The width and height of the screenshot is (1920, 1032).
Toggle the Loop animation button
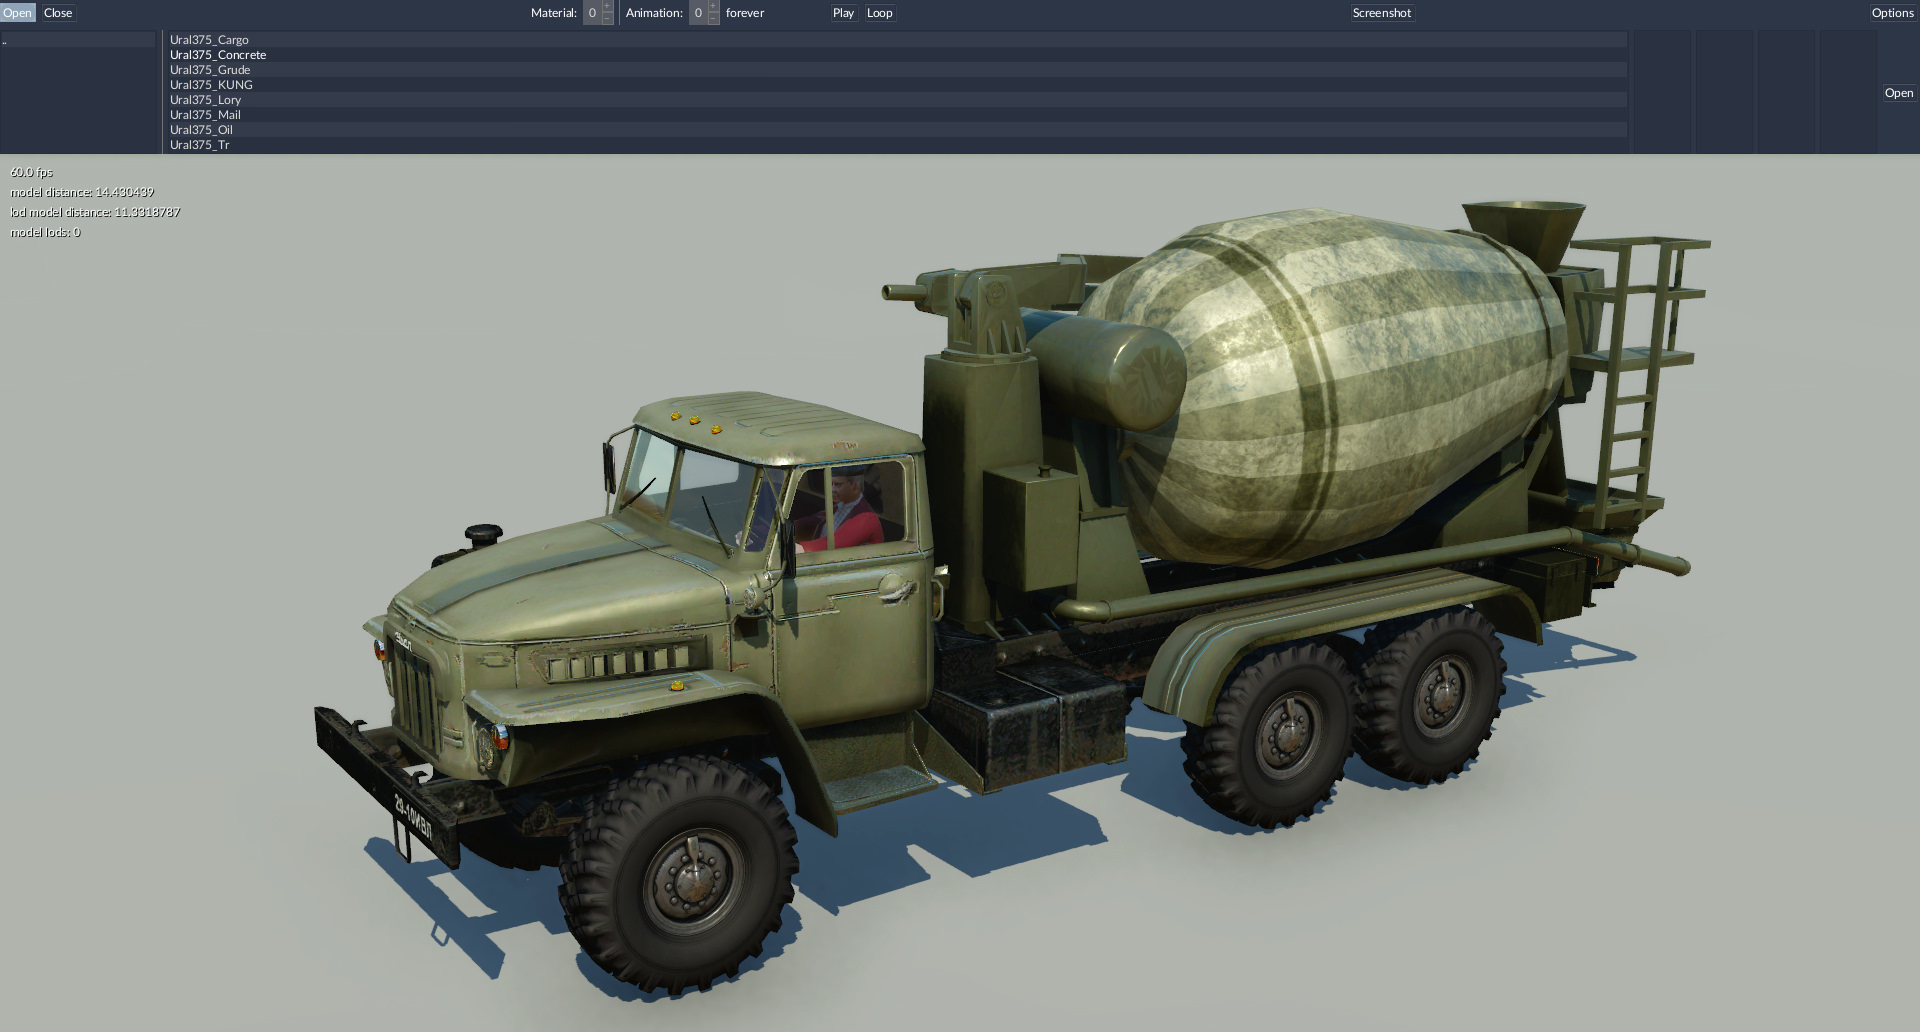(x=879, y=13)
